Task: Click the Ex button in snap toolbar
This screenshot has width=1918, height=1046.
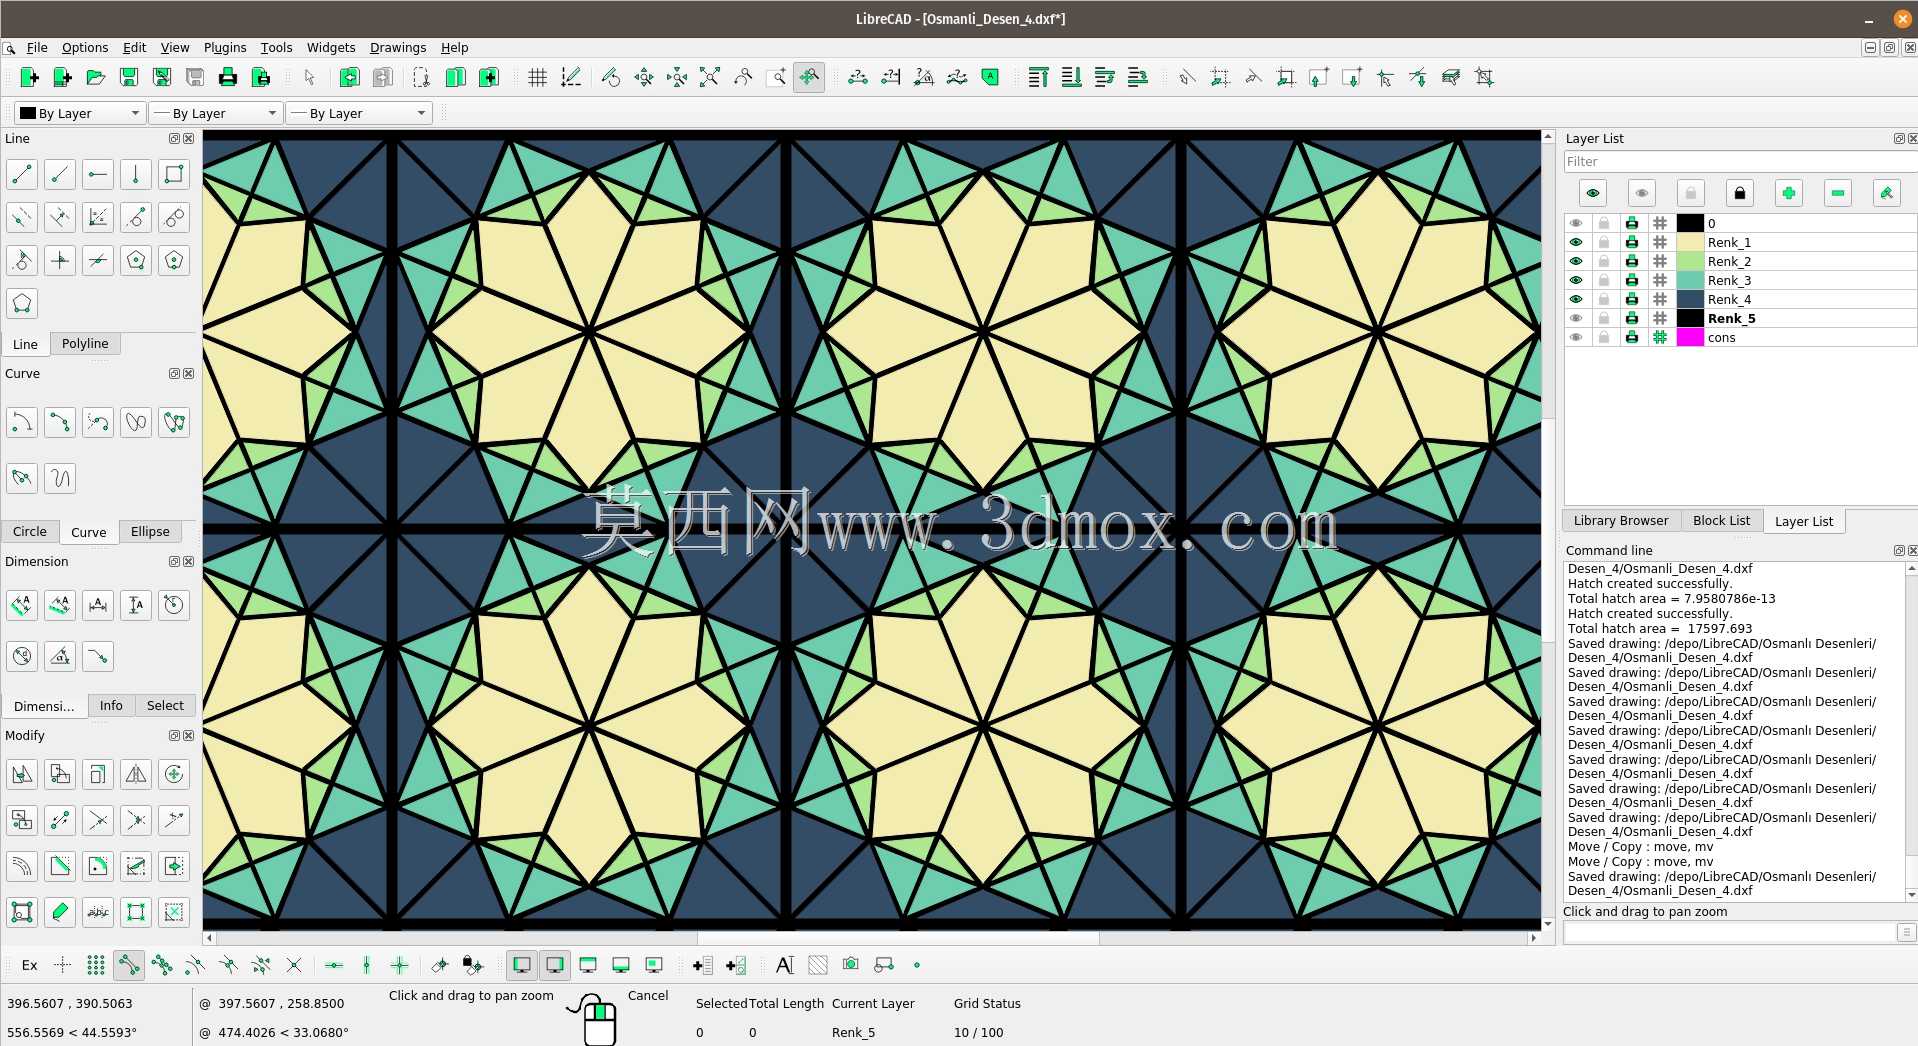Action: point(30,965)
